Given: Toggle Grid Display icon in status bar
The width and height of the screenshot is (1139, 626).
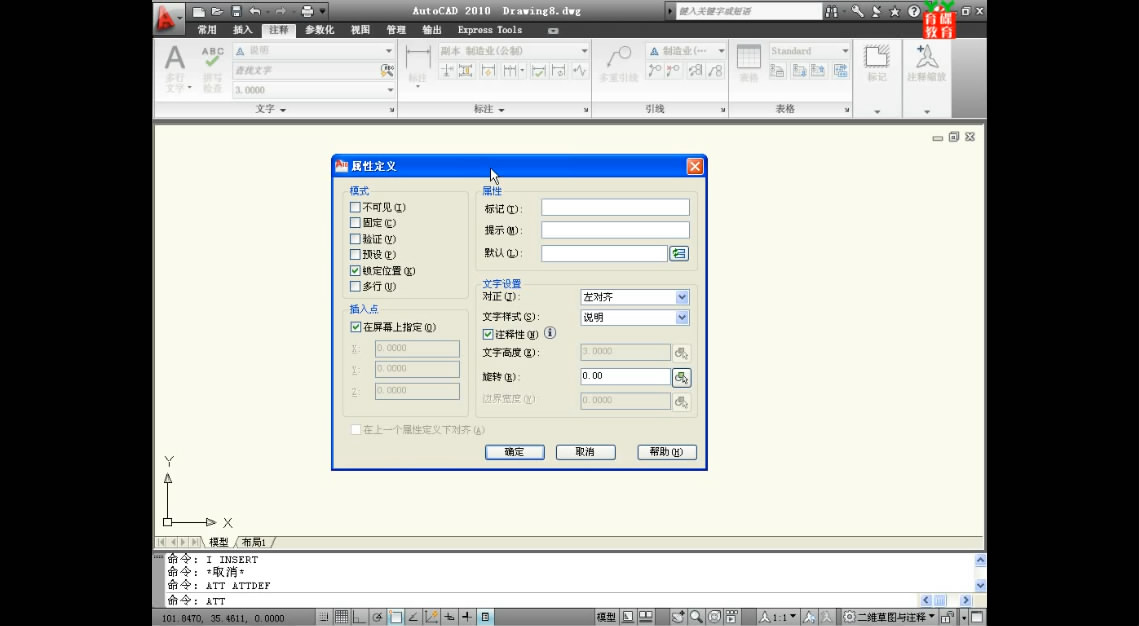Looking at the screenshot, I should [x=342, y=617].
